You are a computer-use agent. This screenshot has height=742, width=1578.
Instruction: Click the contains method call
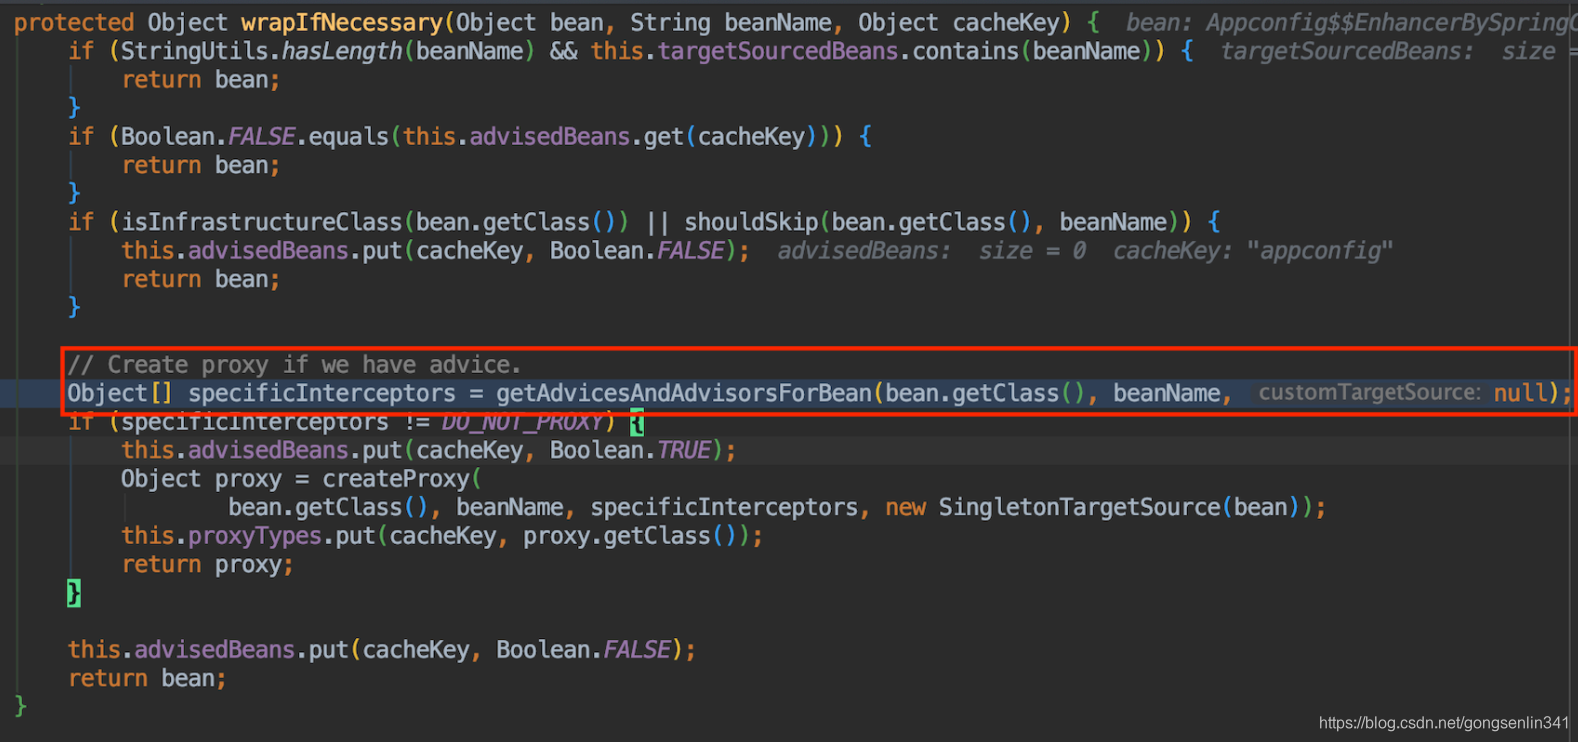tap(966, 51)
